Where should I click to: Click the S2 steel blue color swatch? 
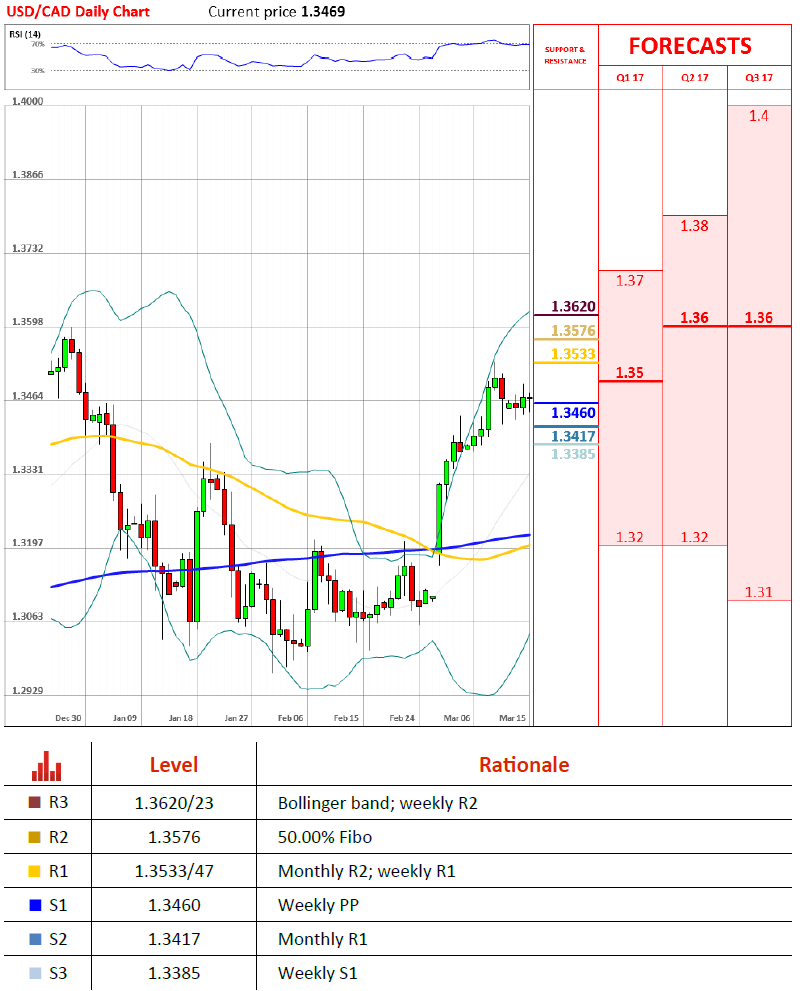[35, 939]
